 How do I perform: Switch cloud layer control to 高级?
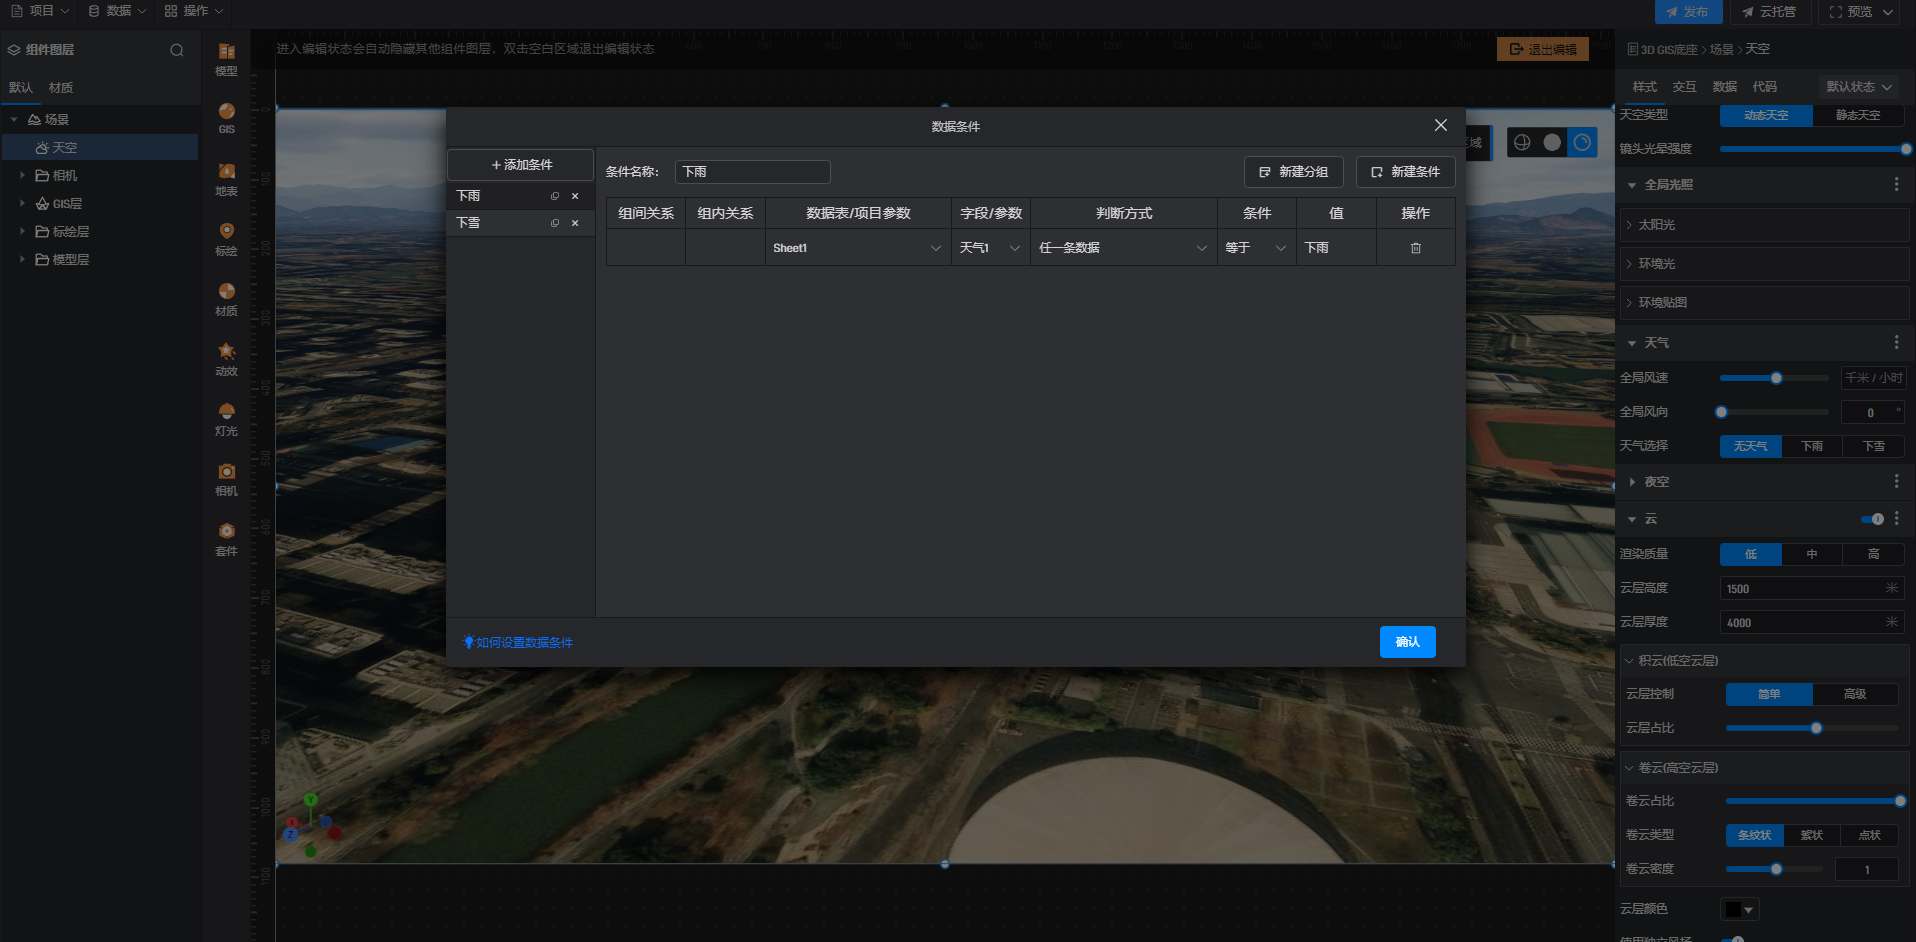(x=1855, y=694)
